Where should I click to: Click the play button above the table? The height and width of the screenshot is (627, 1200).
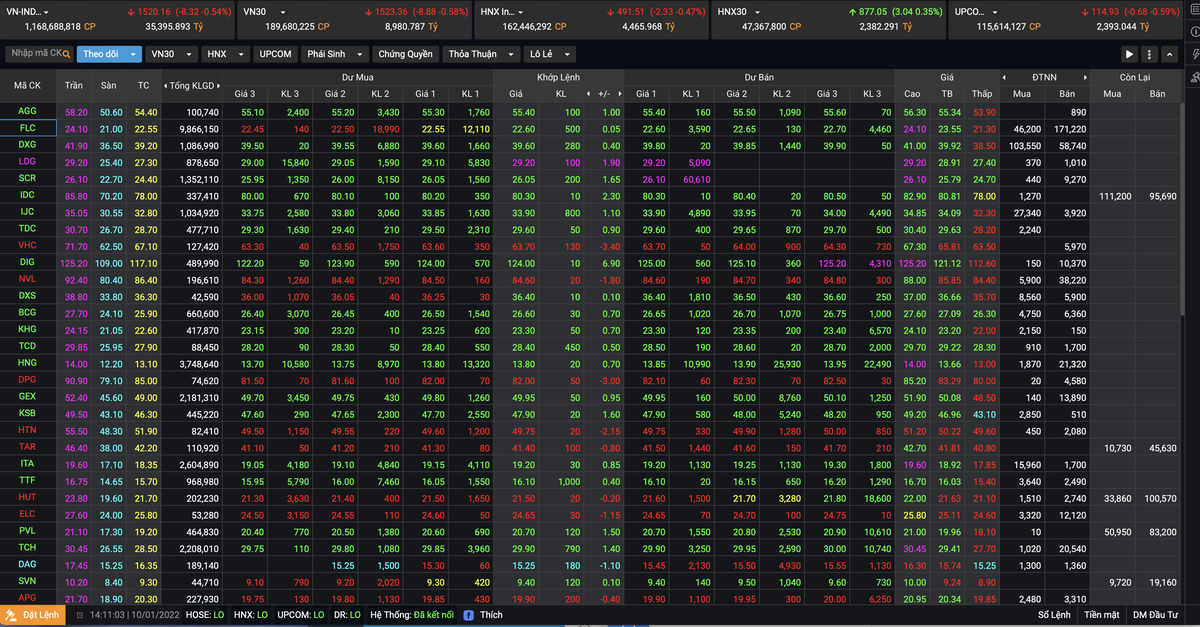[1130, 54]
